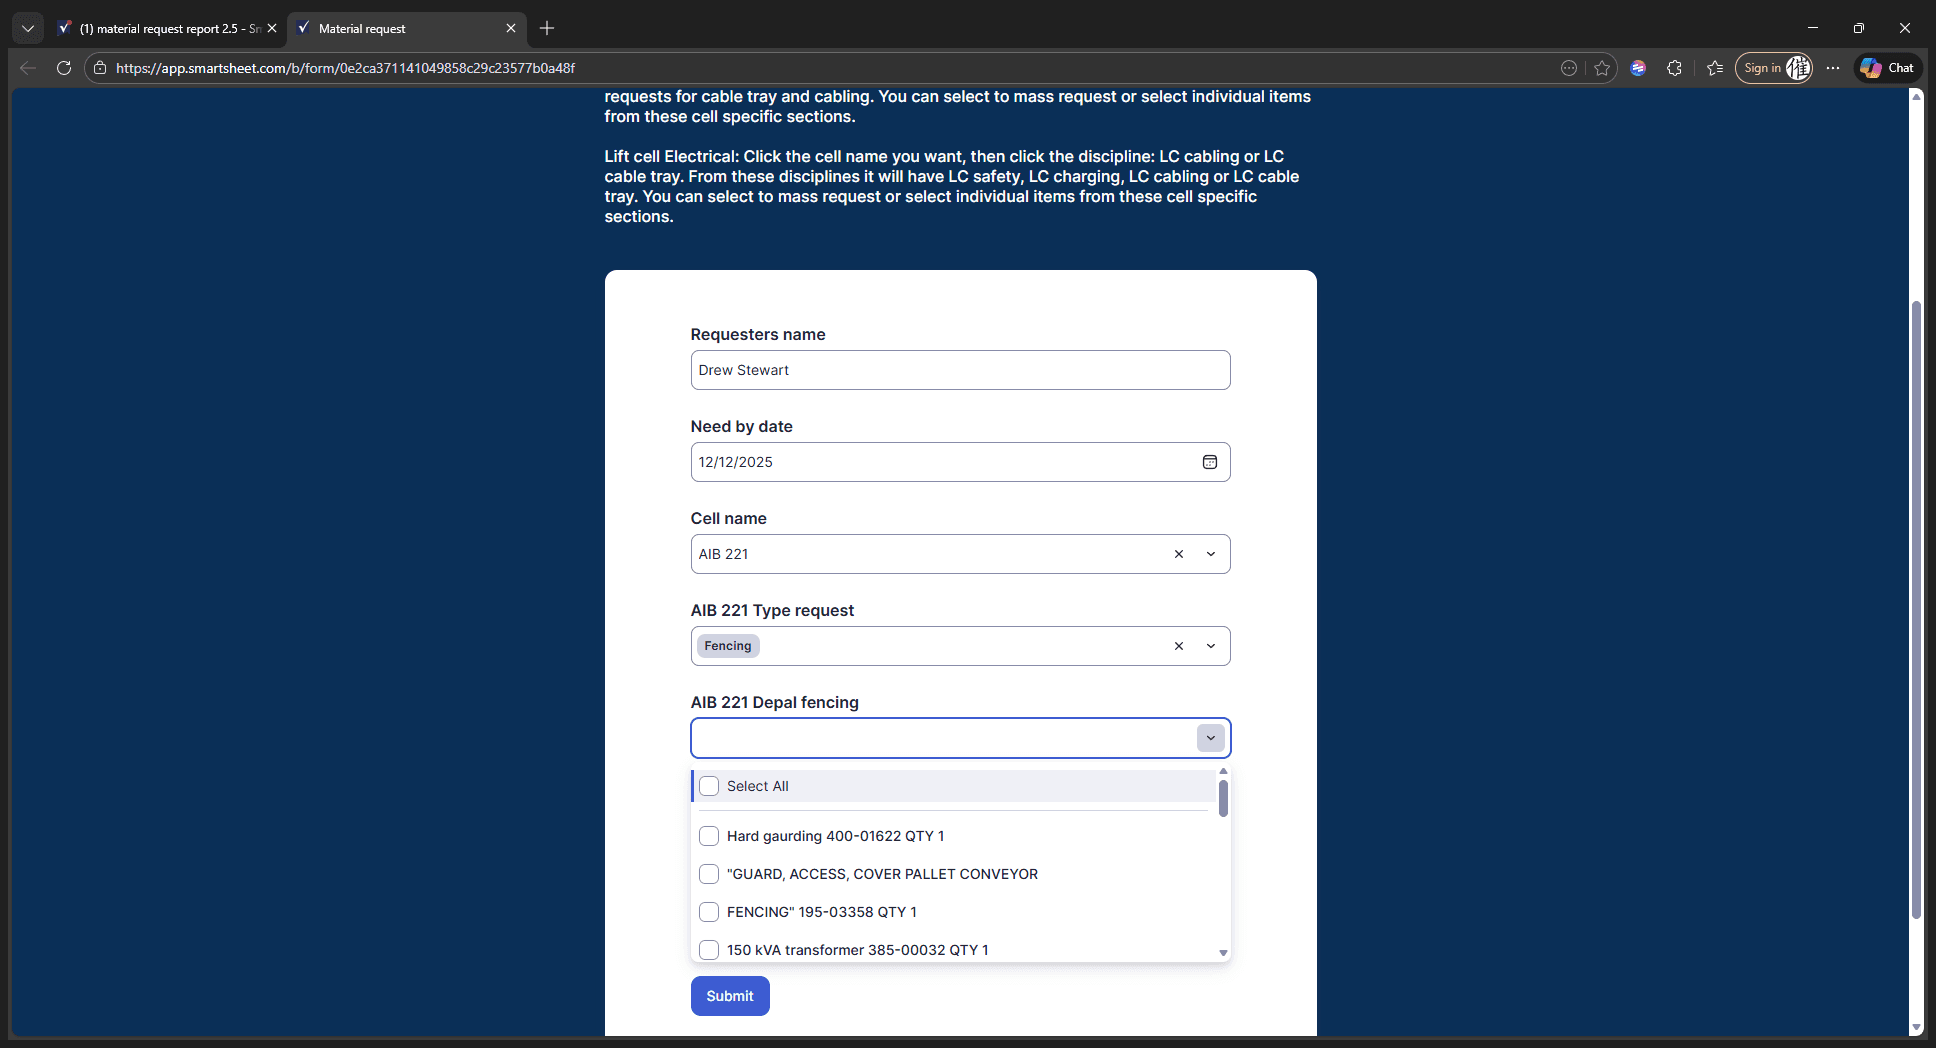Check 150 kVA transformer 385-00032 option
The image size is (1936, 1048).
(709, 950)
